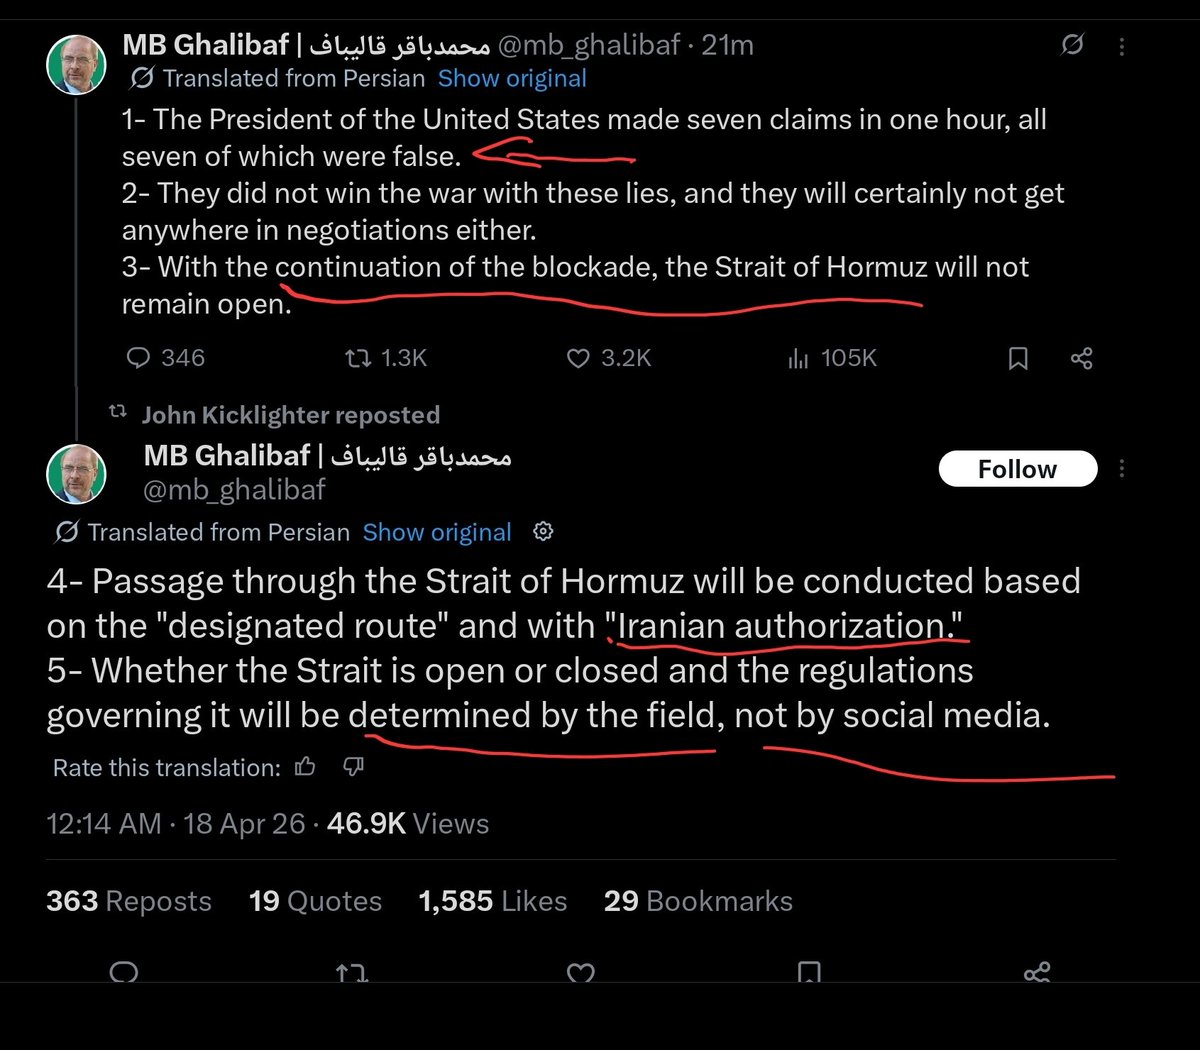Share the first tweet

1081,358
